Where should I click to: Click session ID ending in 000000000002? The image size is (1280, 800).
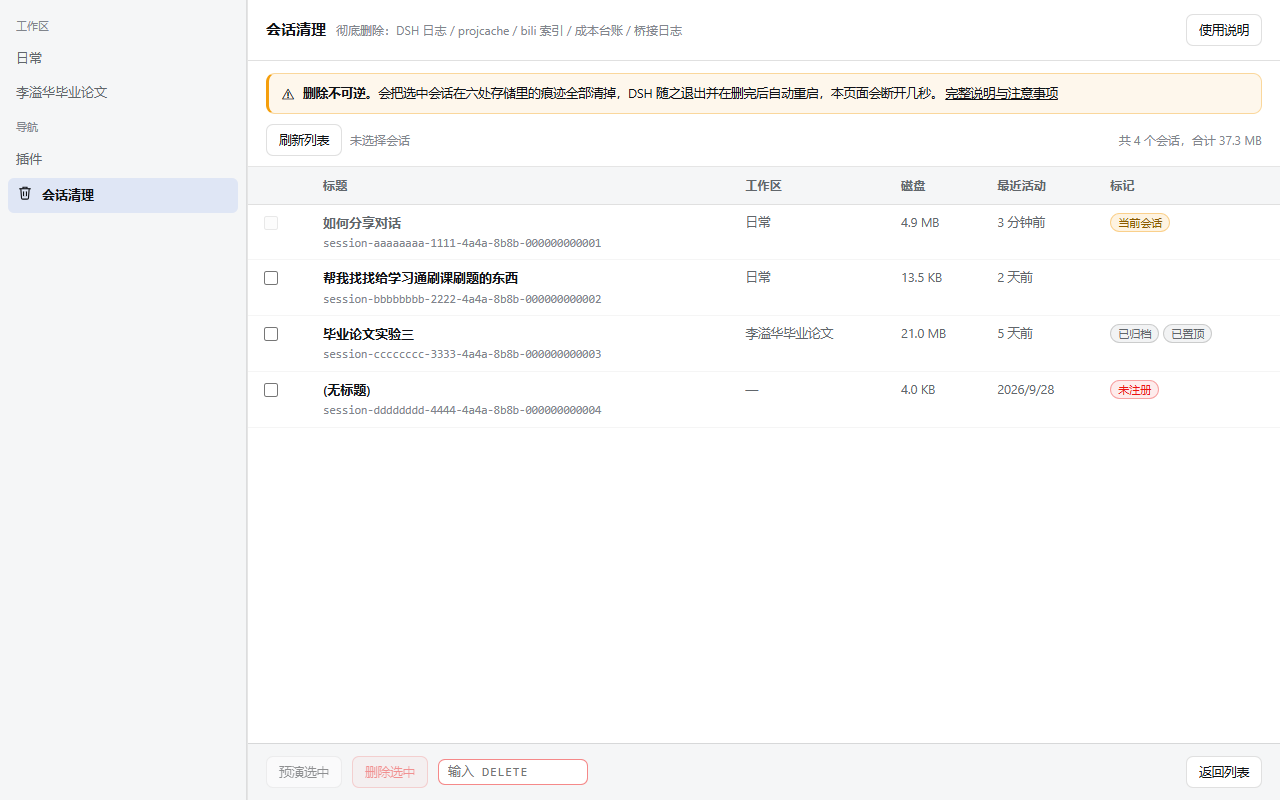[x=462, y=299]
